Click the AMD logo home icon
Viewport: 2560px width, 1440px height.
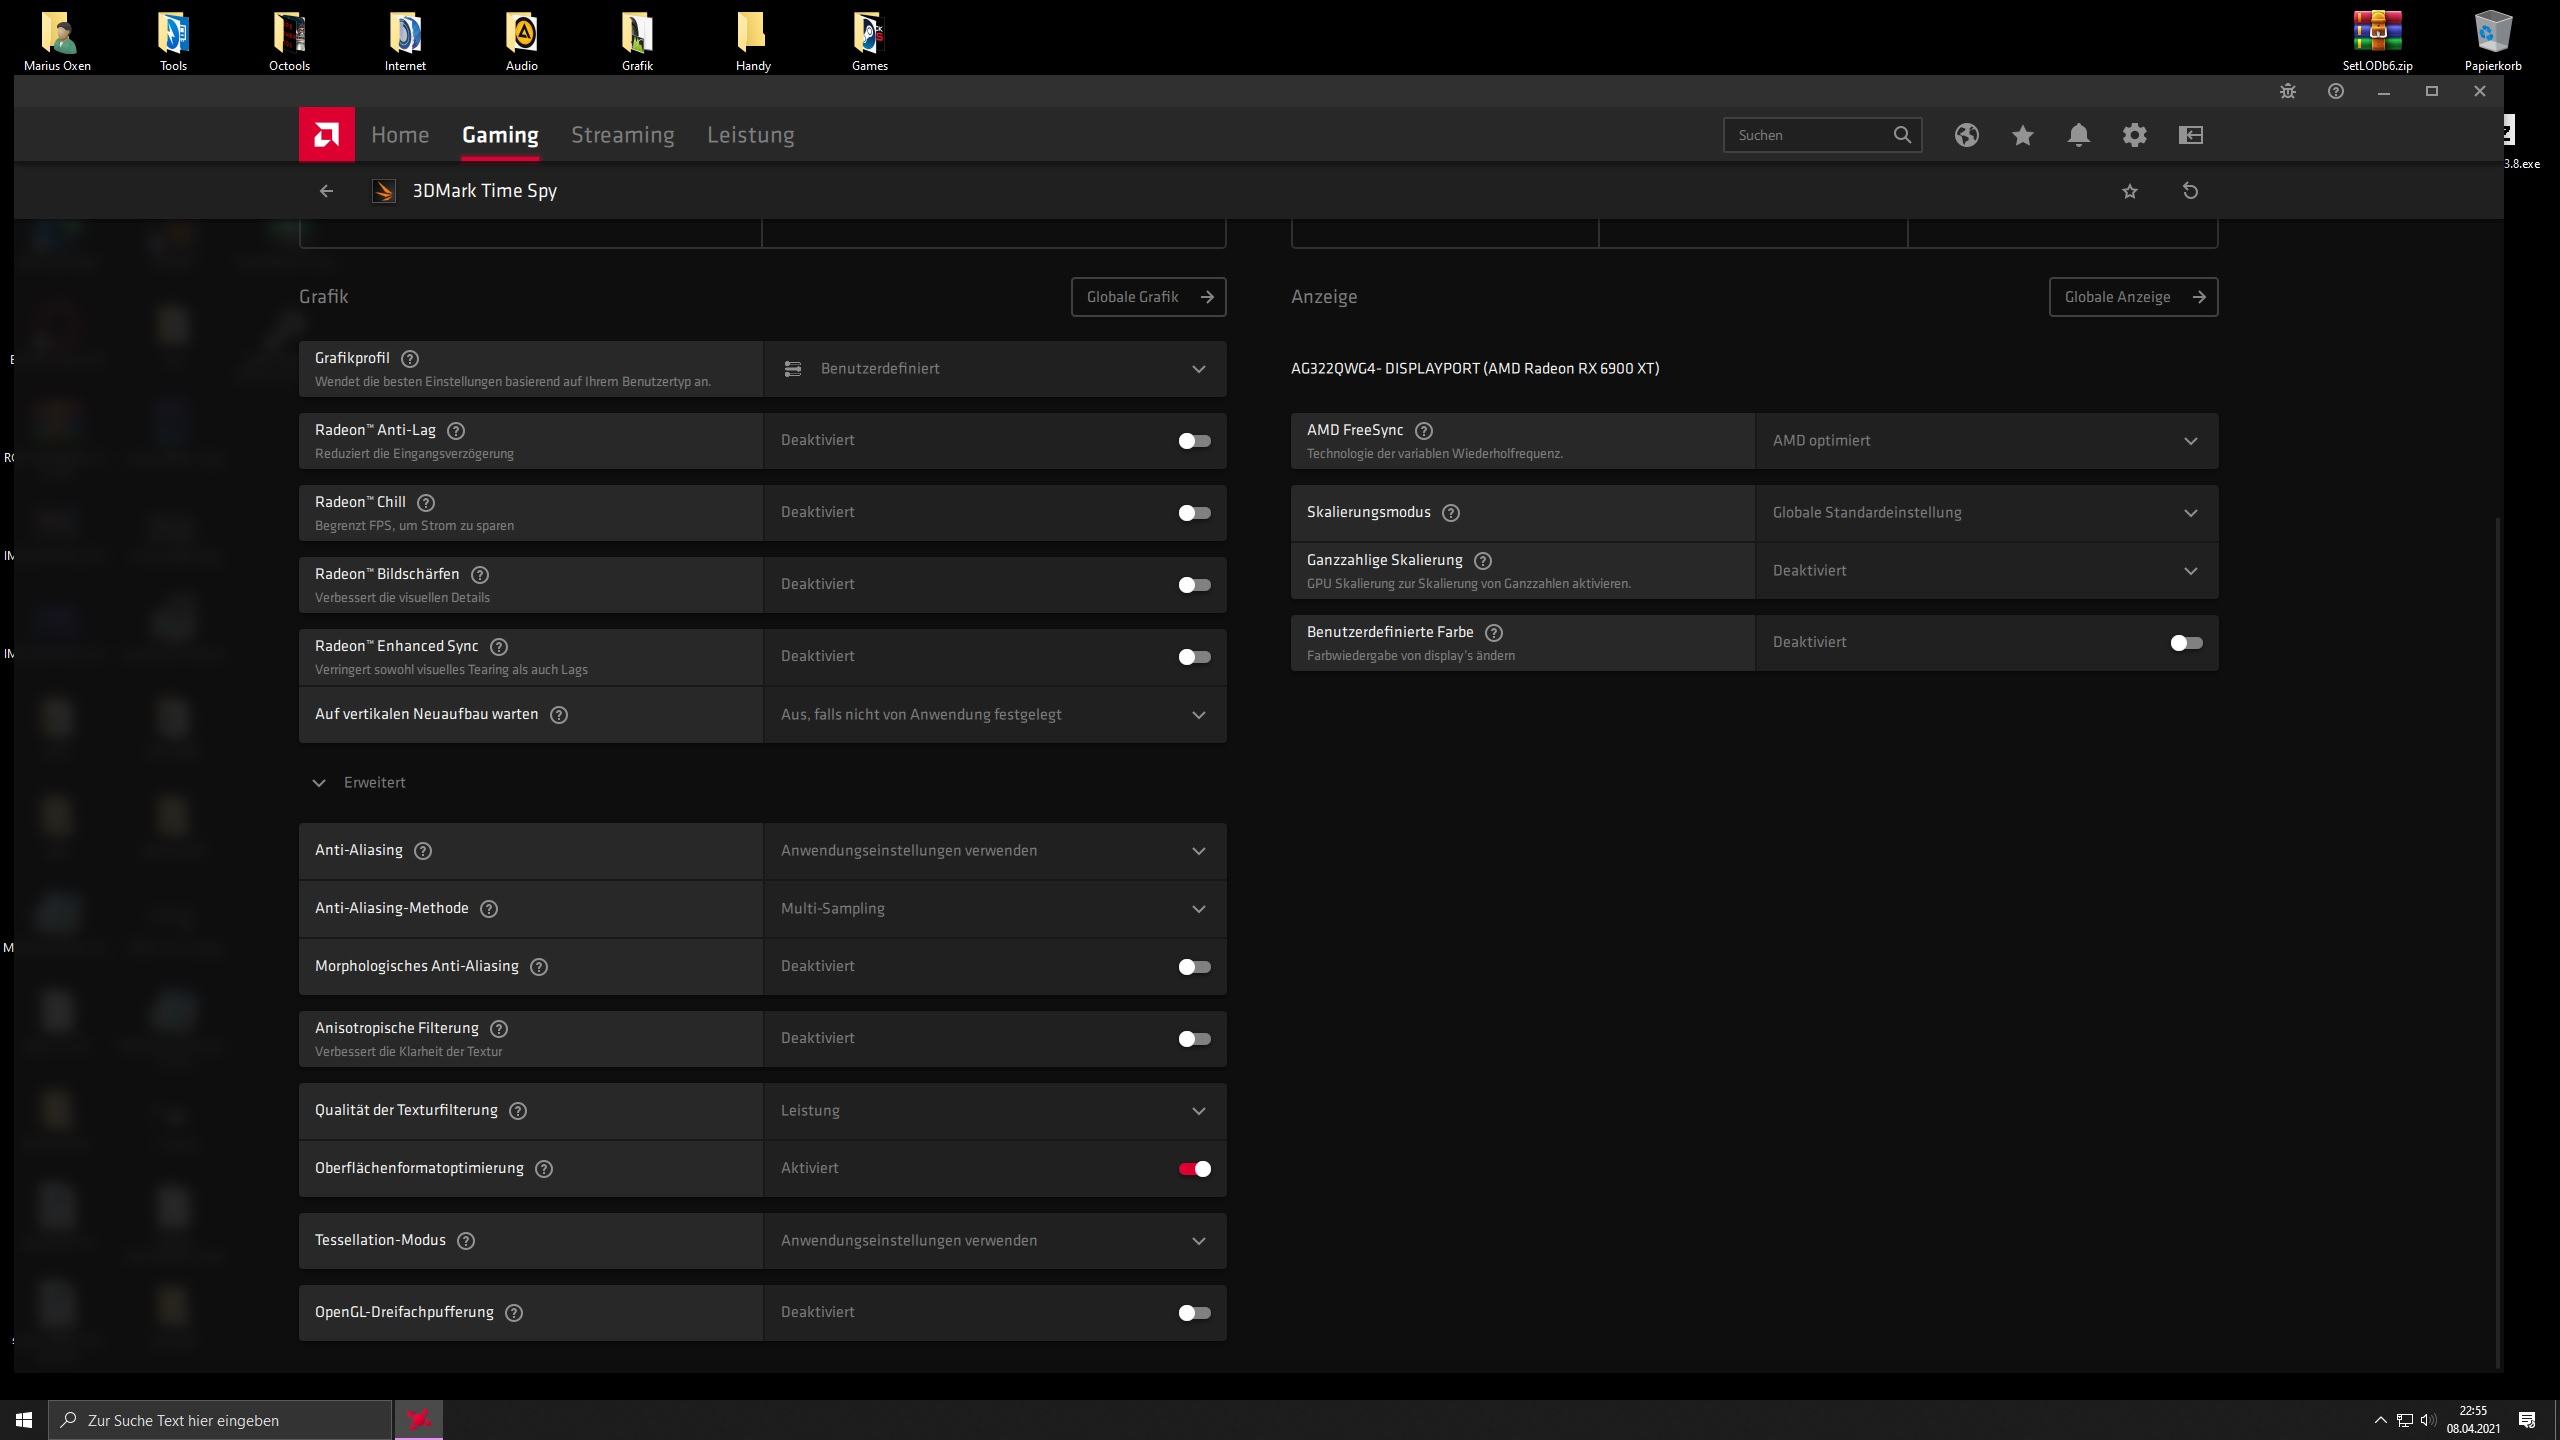326,134
